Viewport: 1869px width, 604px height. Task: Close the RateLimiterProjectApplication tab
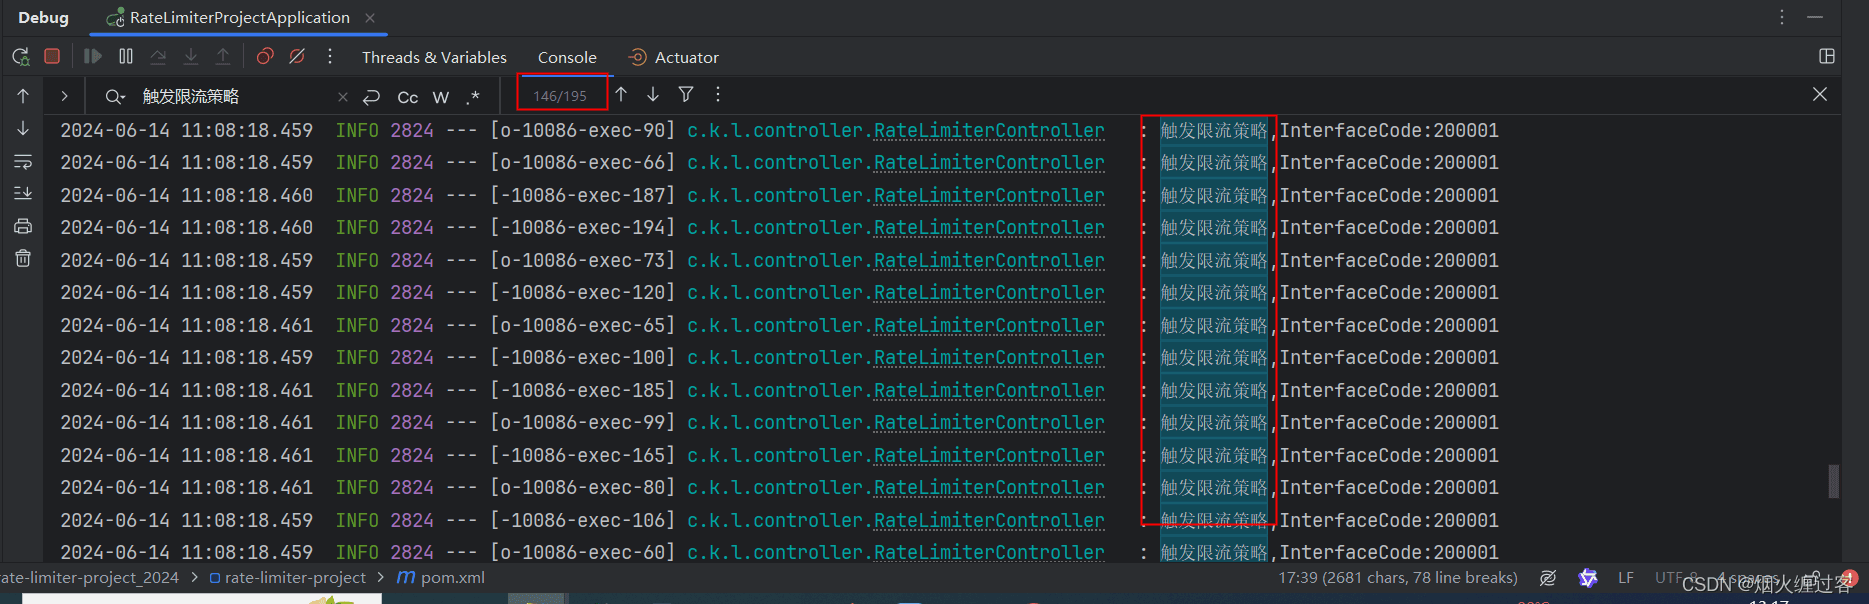370,18
